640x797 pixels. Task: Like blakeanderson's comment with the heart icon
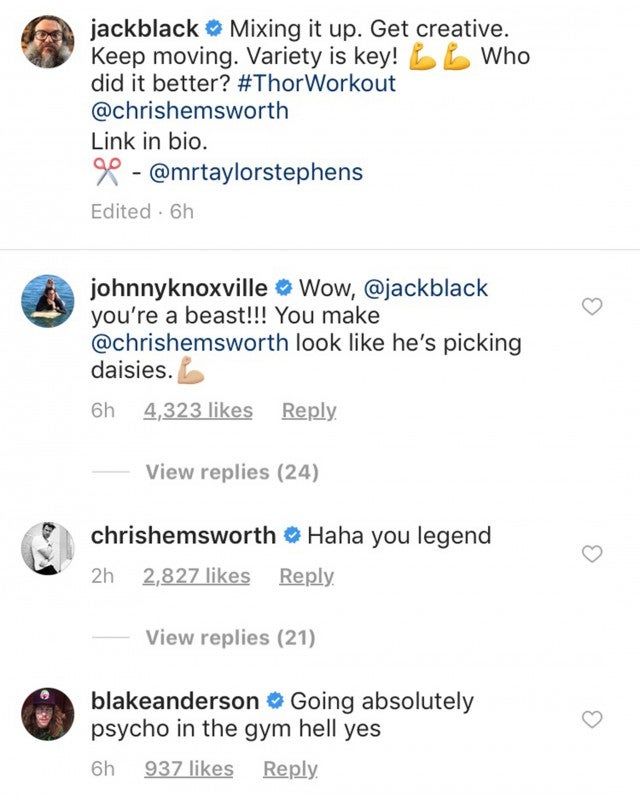coord(592,719)
